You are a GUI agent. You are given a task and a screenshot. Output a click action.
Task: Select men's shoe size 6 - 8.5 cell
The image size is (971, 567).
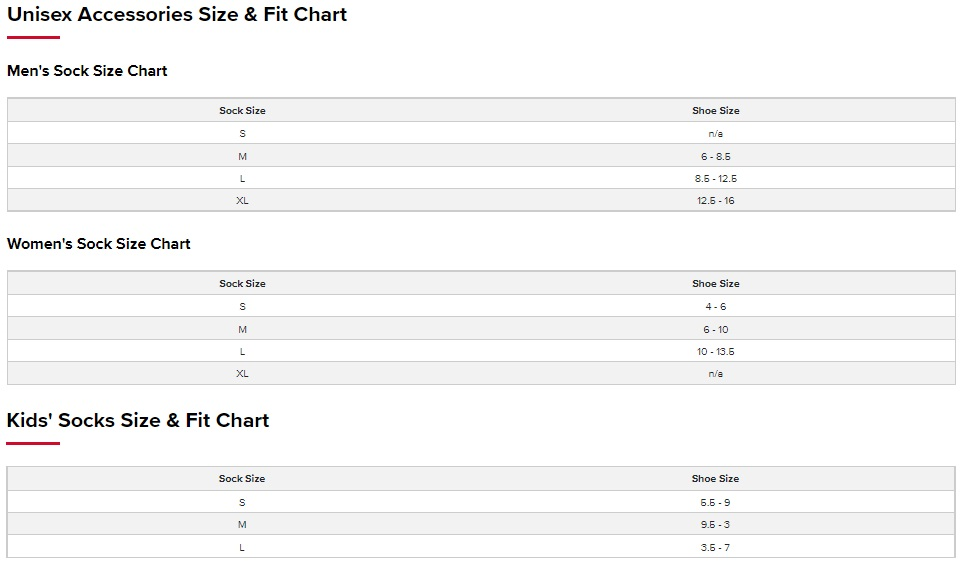(715, 157)
